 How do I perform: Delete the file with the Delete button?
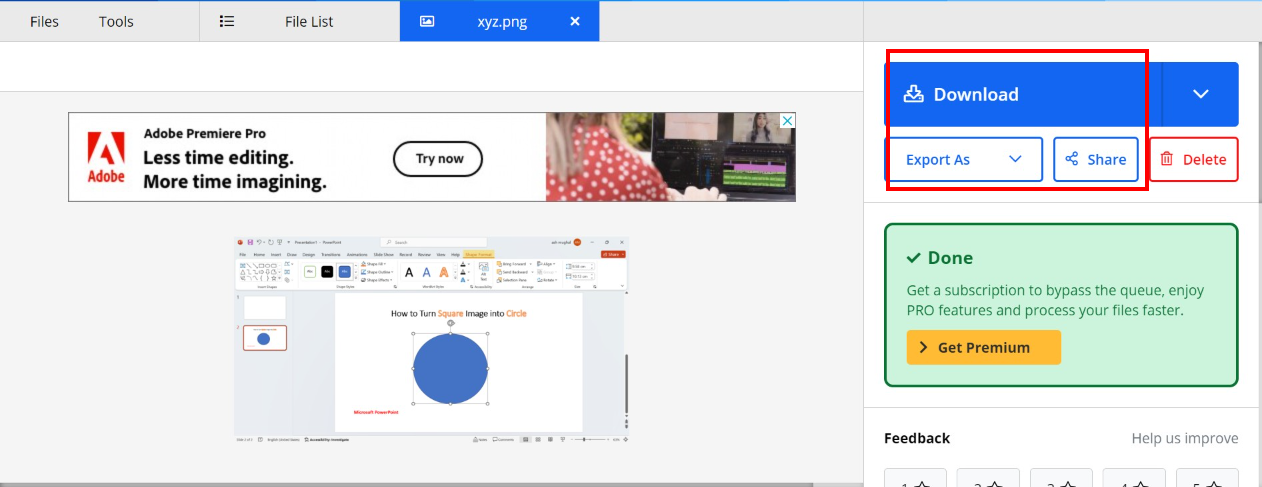(x=1194, y=159)
